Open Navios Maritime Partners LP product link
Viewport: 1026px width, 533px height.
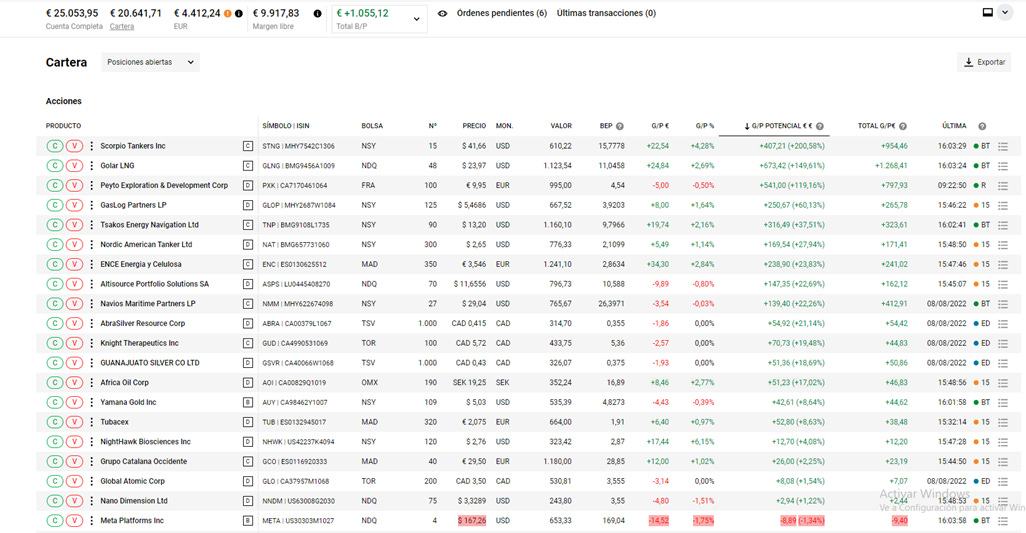(x=148, y=303)
